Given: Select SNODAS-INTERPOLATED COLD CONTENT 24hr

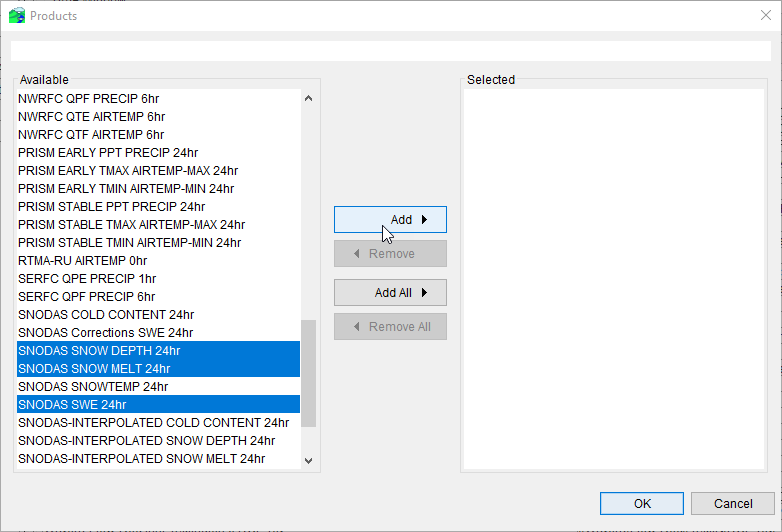Looking at the screenshot, I should tap(159, 422).
